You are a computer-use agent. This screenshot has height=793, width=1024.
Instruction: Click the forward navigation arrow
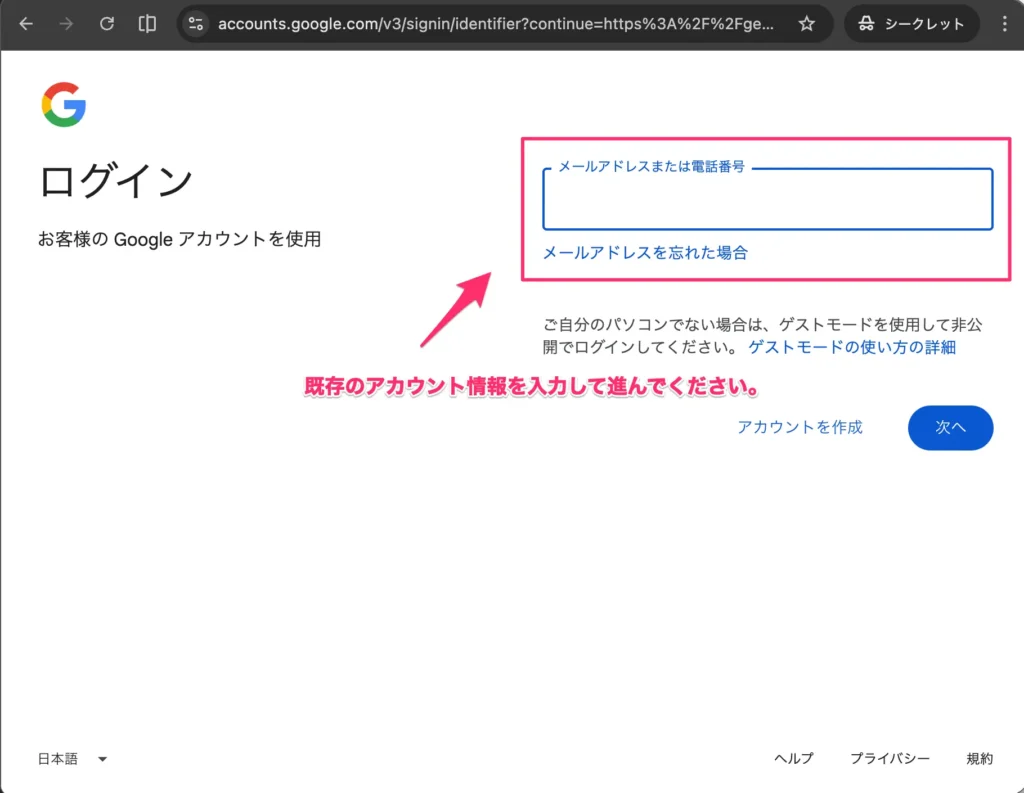click(x=66, y=24)
